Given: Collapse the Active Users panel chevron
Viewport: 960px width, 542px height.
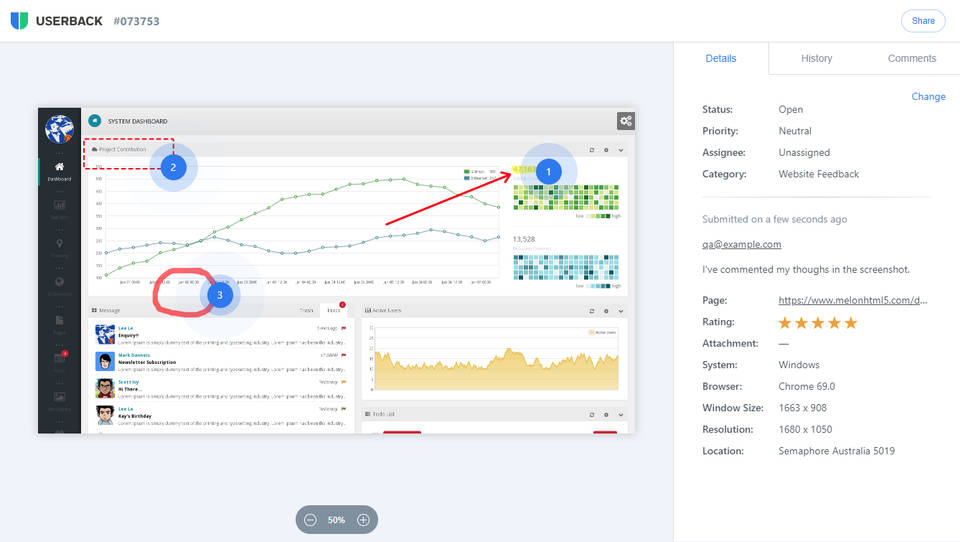Looking at the screenshot, I should pyautogui.click(x=620, y=311).
